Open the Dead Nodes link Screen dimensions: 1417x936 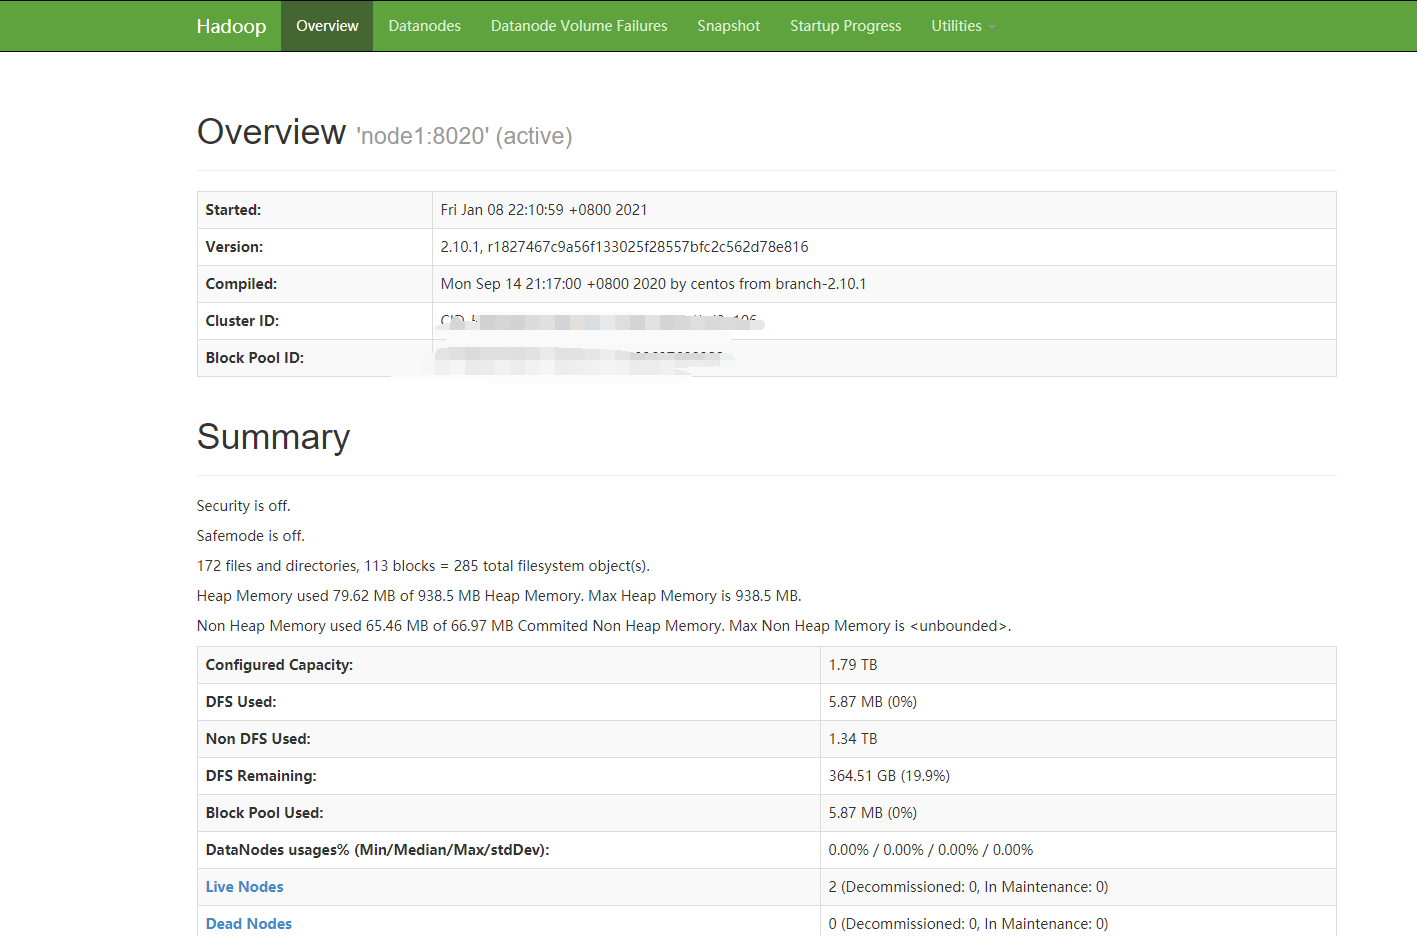click(249, 924)
